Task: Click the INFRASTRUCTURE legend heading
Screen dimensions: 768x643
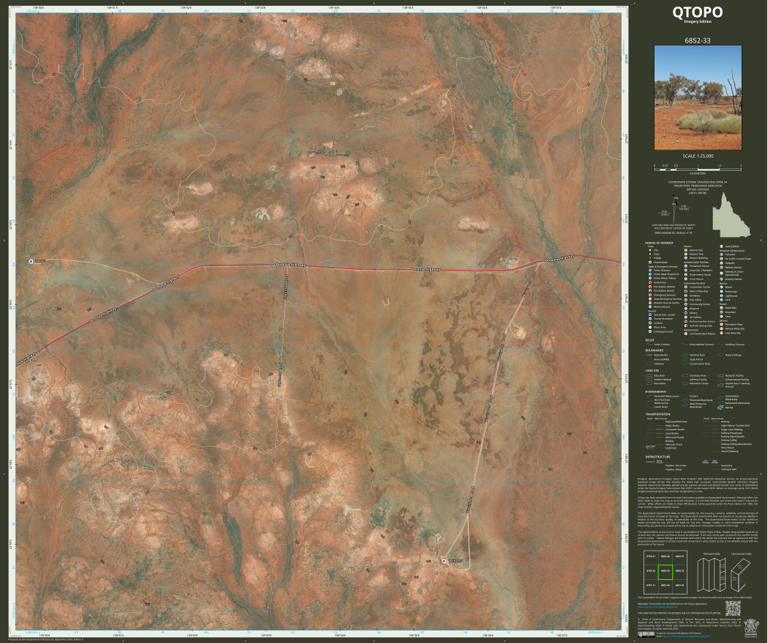Action: [x=658, y=456]
